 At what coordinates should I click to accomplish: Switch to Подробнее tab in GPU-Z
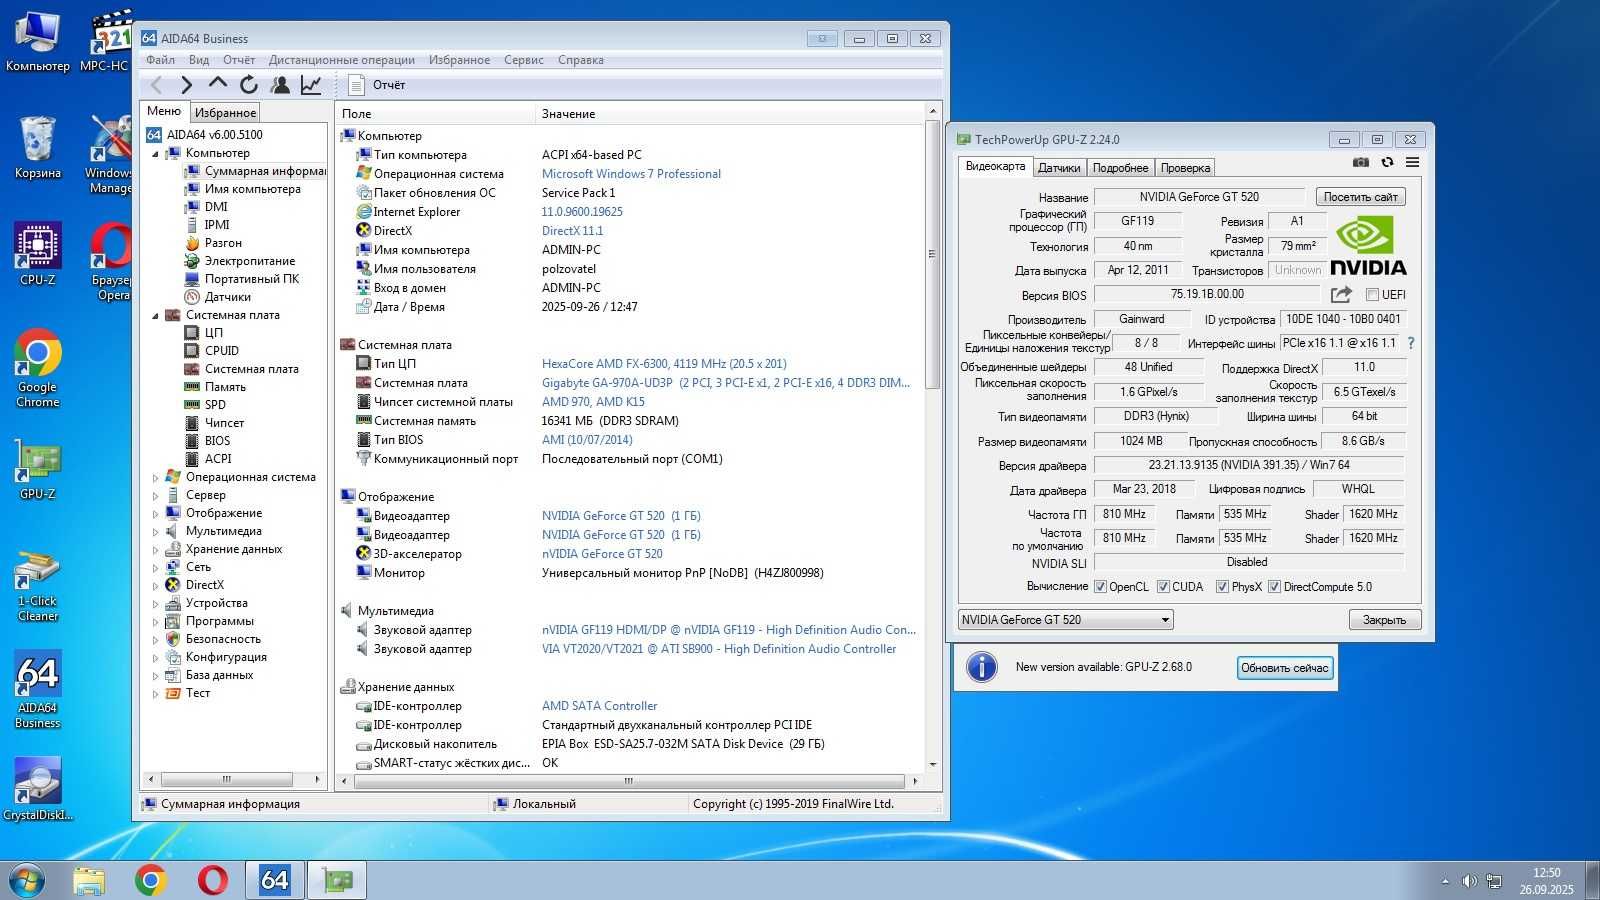coord(1120,168)
